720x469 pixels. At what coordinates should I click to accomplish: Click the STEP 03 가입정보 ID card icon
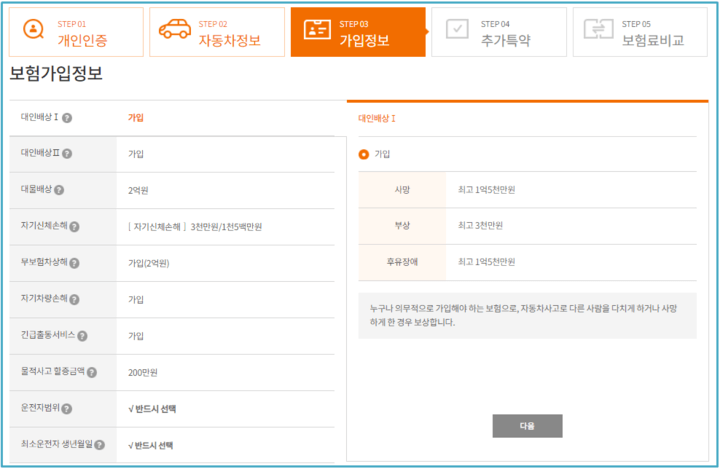pyautogui.click(x=317, y=29)
